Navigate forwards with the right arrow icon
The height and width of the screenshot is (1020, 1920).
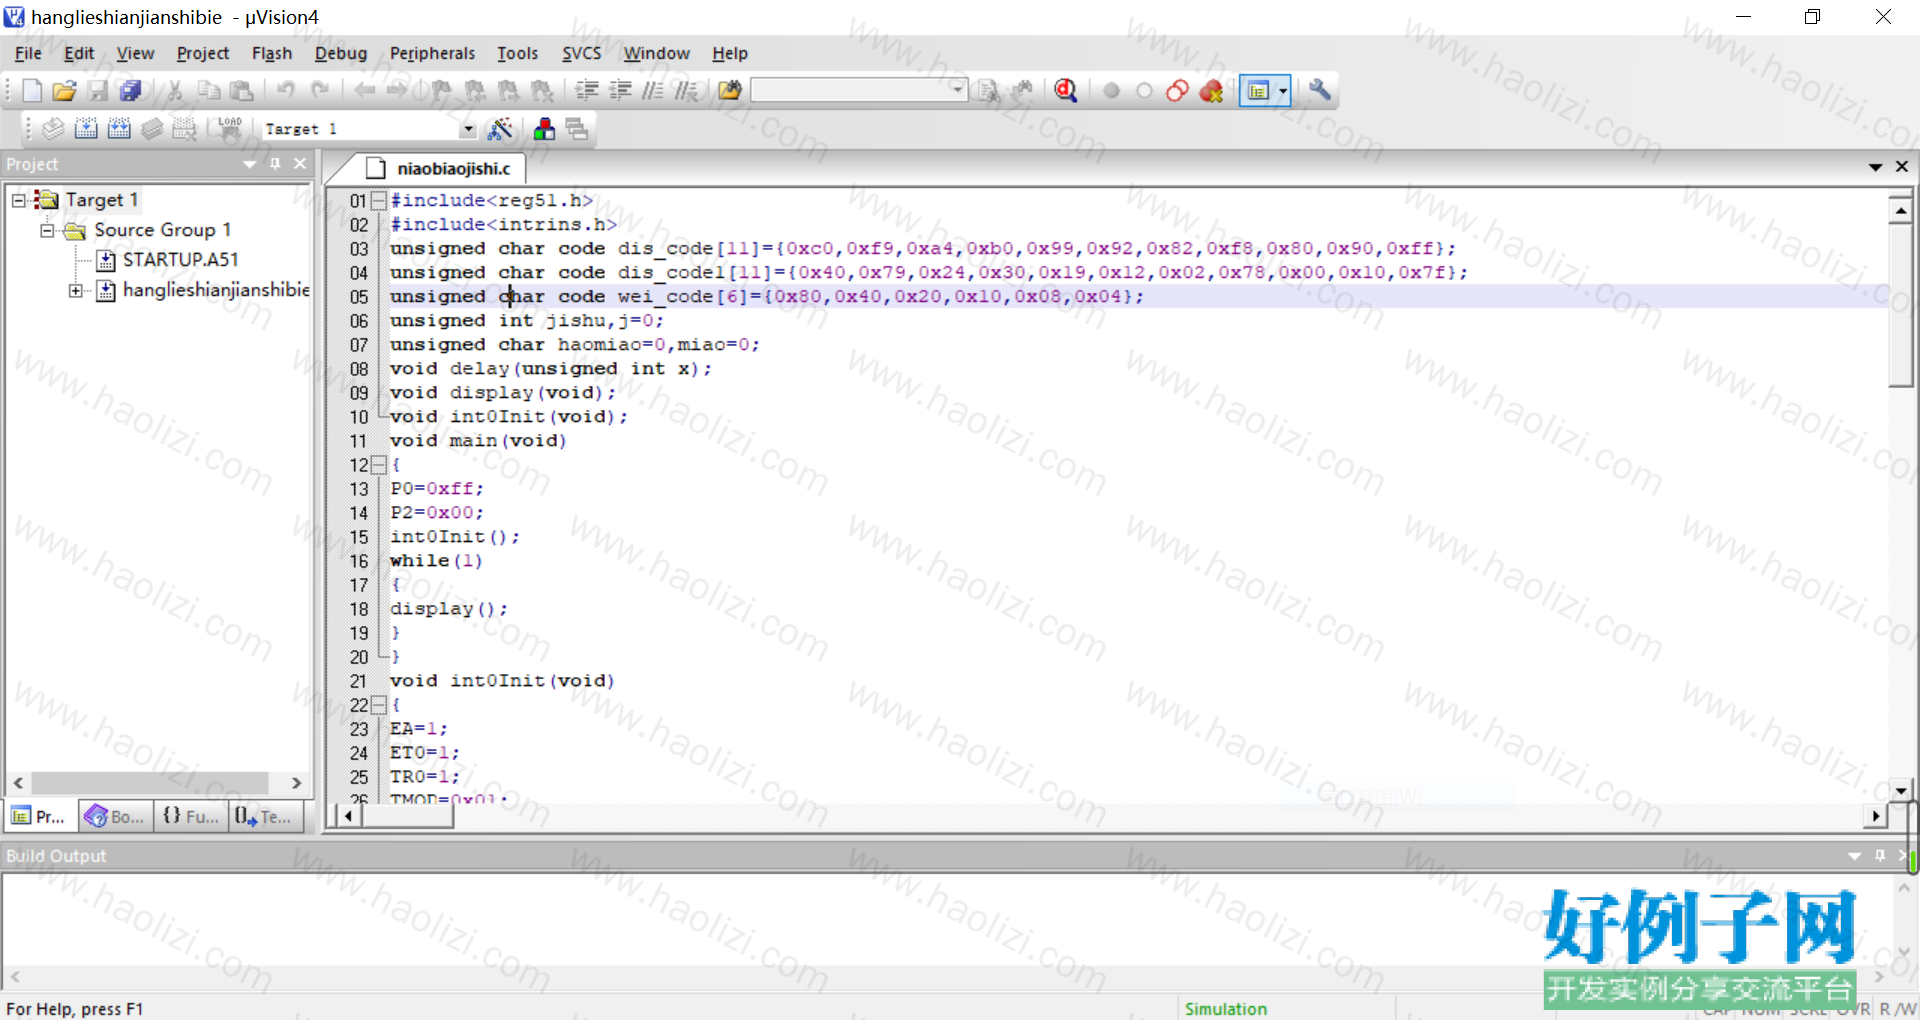pos(397,91)
